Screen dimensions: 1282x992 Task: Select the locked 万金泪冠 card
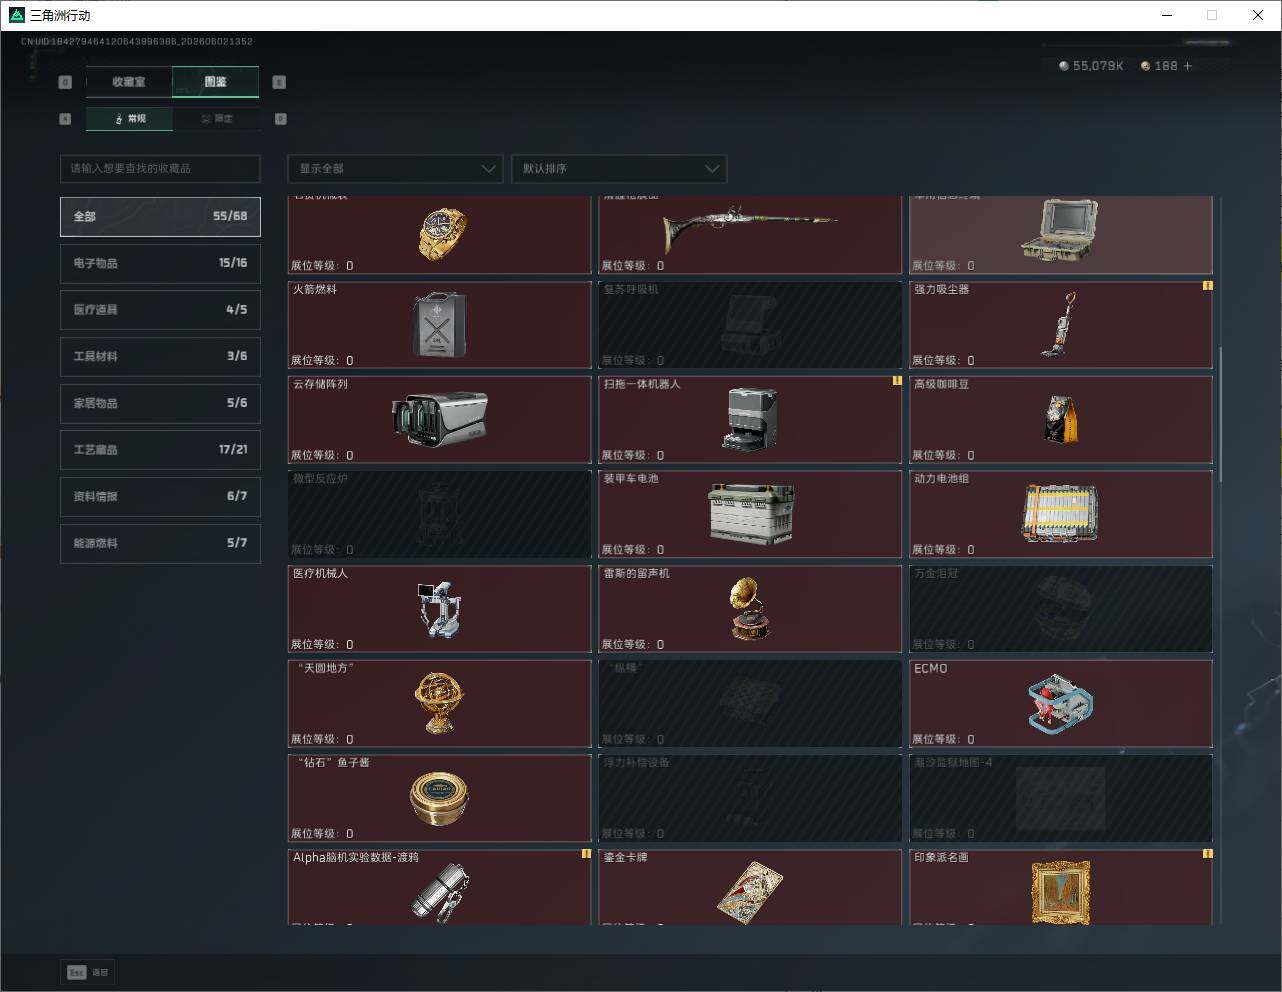(x=1061, y=609)
